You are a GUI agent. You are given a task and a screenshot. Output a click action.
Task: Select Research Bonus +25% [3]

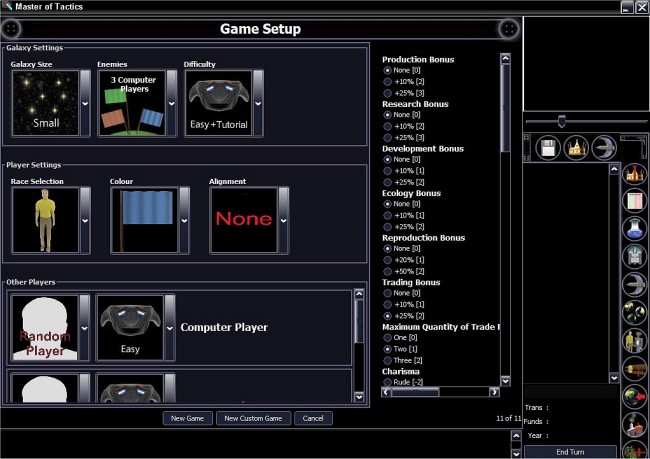coord(404,137)
